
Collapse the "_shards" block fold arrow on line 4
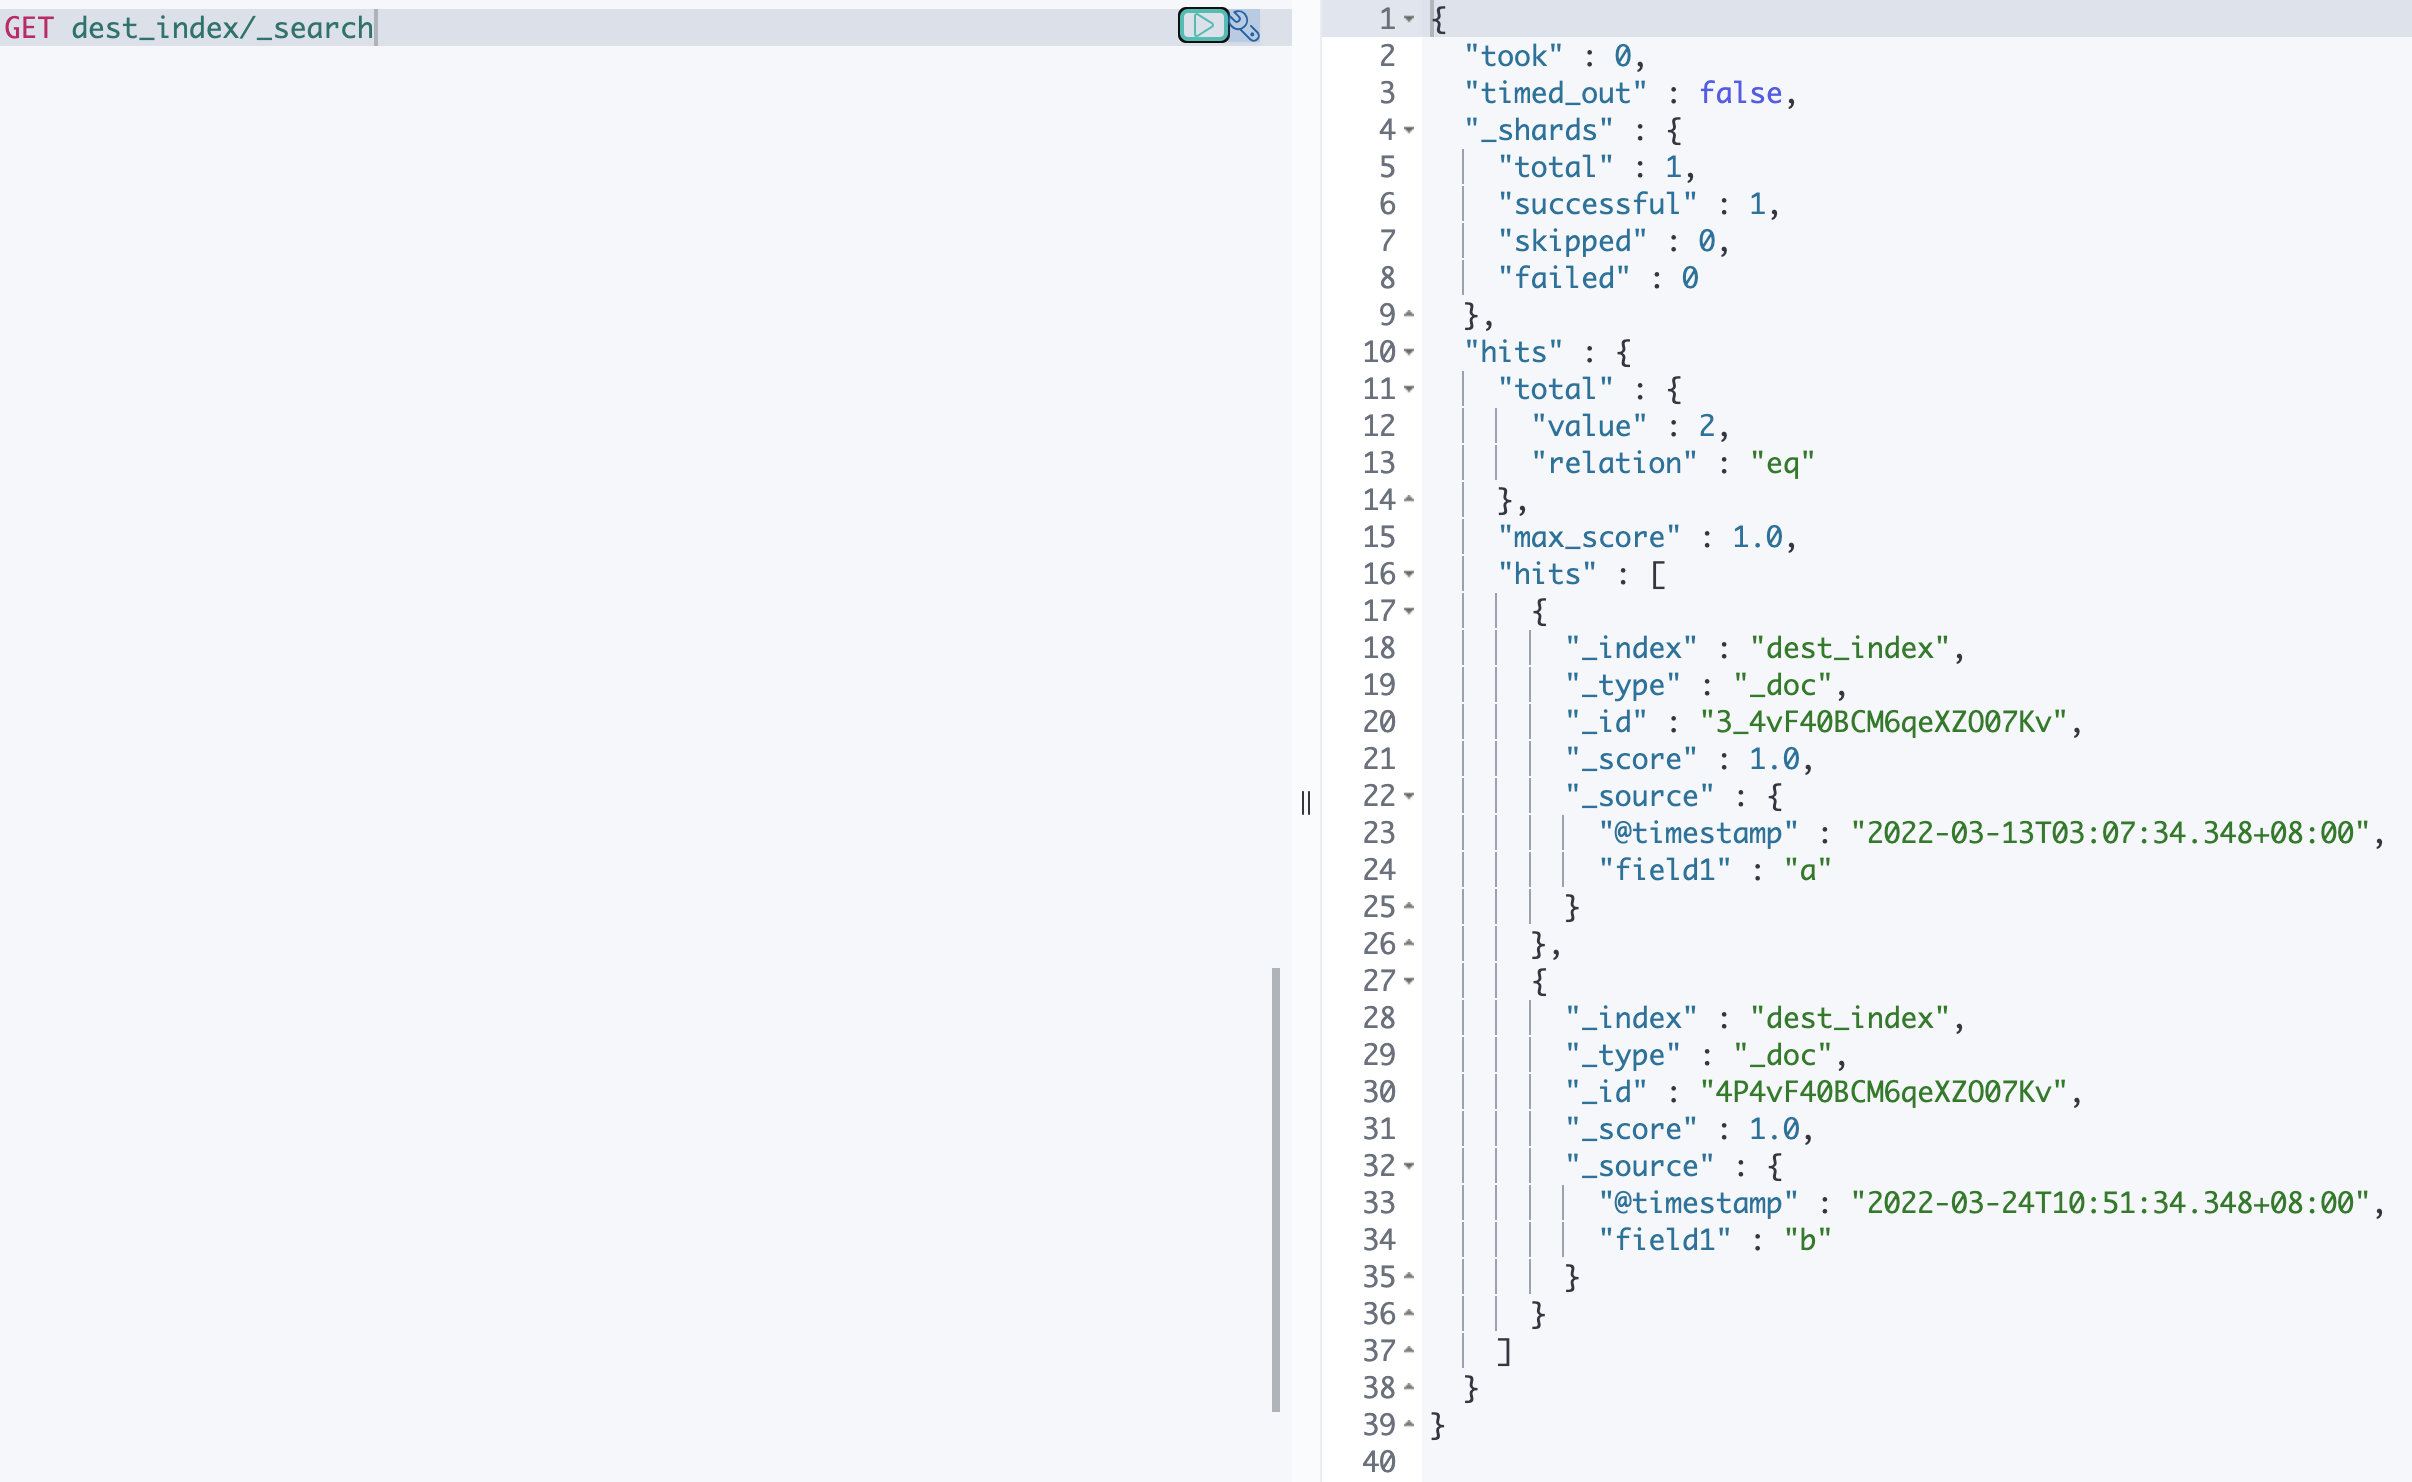1409,130
